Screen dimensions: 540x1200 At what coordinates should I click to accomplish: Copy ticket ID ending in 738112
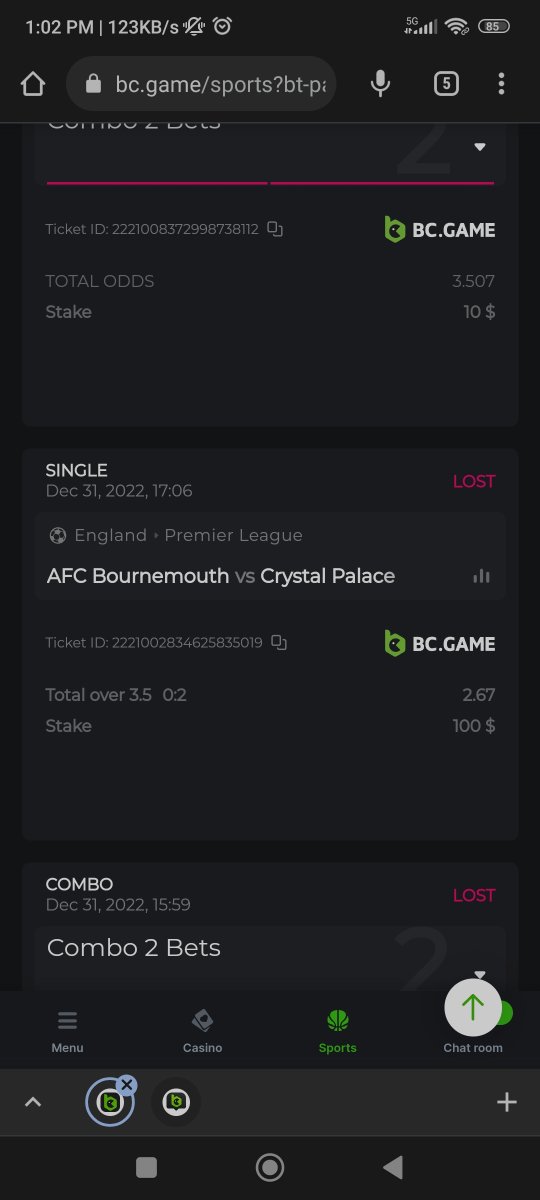(275, 229)
